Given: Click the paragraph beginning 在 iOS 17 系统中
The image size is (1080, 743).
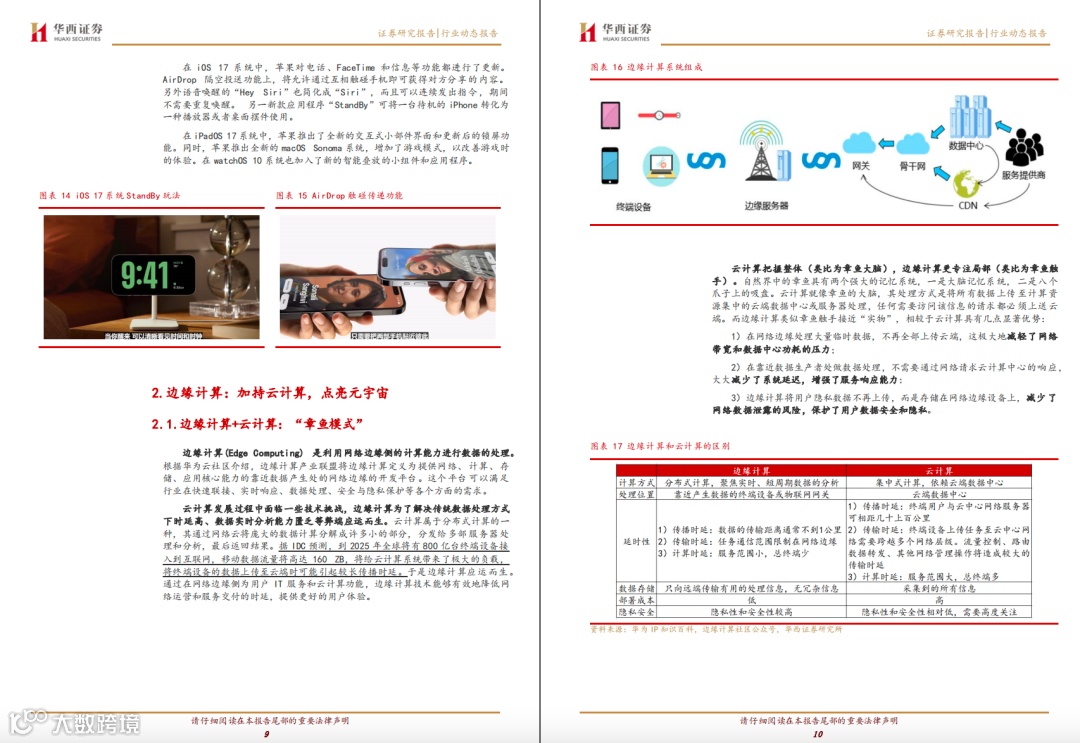Looking at the screenshot, I should (x=335, y=92).
